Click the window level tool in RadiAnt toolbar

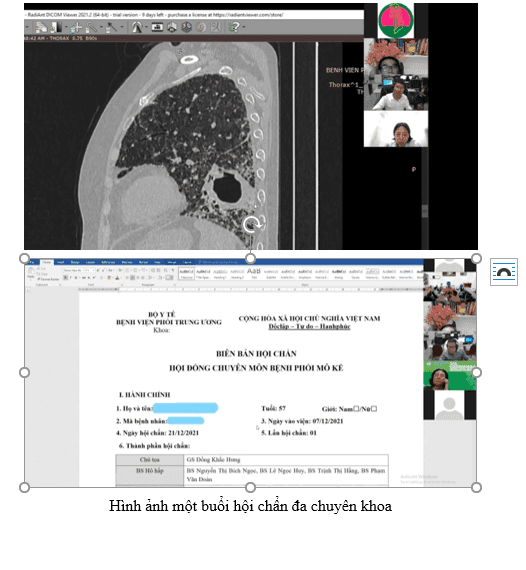tap(56, 27)
